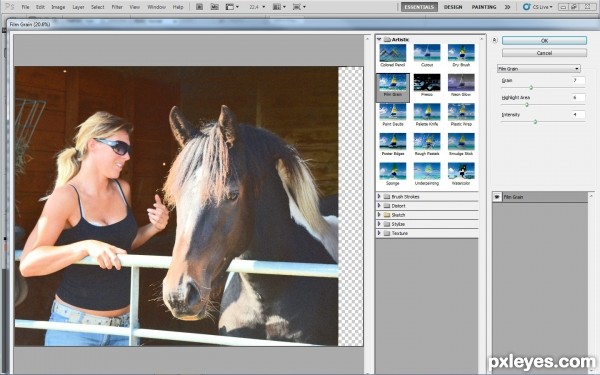Click the collapse filter panel round icon

[494, 40]
